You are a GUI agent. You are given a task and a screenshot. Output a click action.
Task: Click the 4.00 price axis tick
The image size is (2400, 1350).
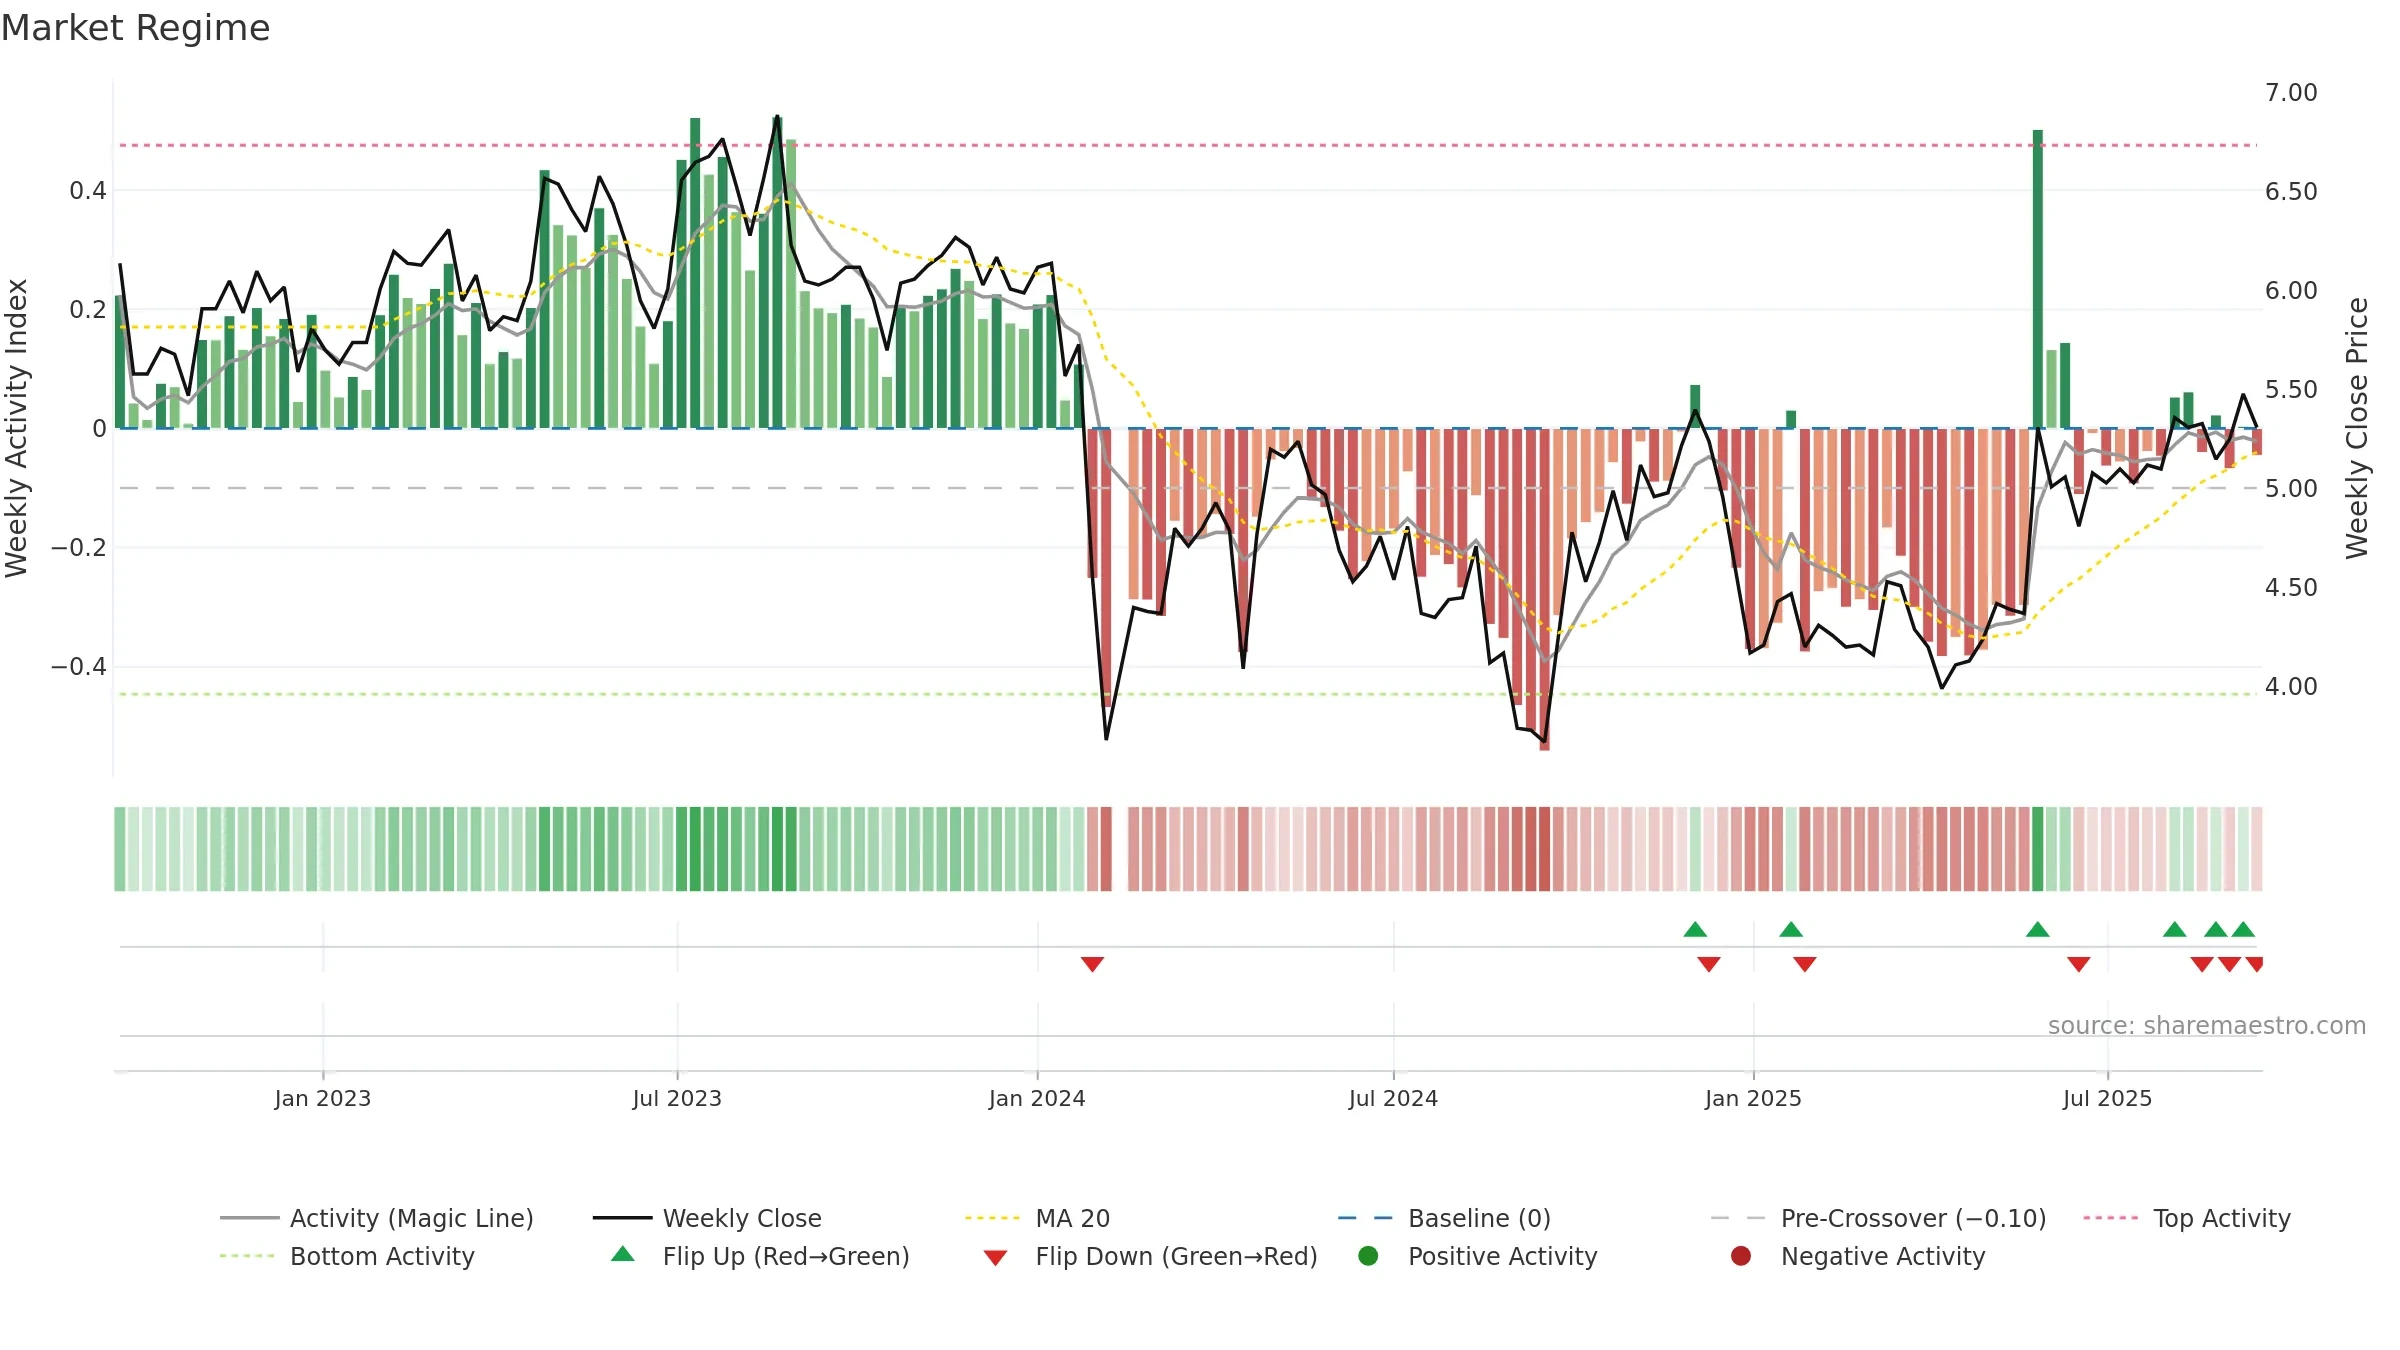pyautogui.click(x=2291, y=686)
